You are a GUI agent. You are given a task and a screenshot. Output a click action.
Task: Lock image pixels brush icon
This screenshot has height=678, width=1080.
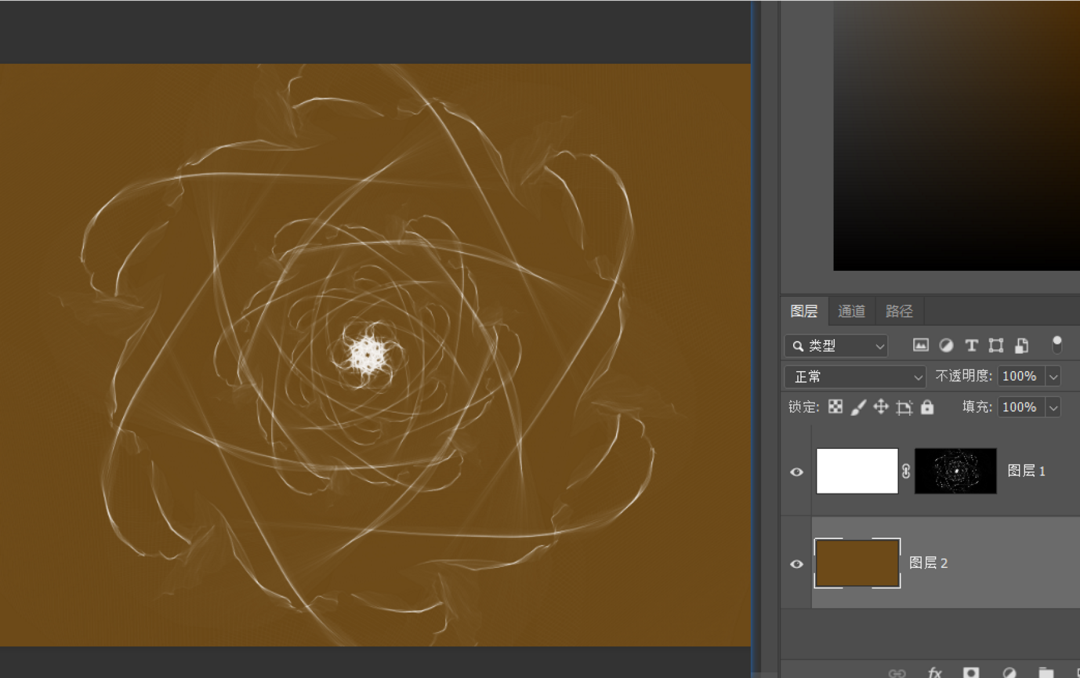tap(858, 407)
